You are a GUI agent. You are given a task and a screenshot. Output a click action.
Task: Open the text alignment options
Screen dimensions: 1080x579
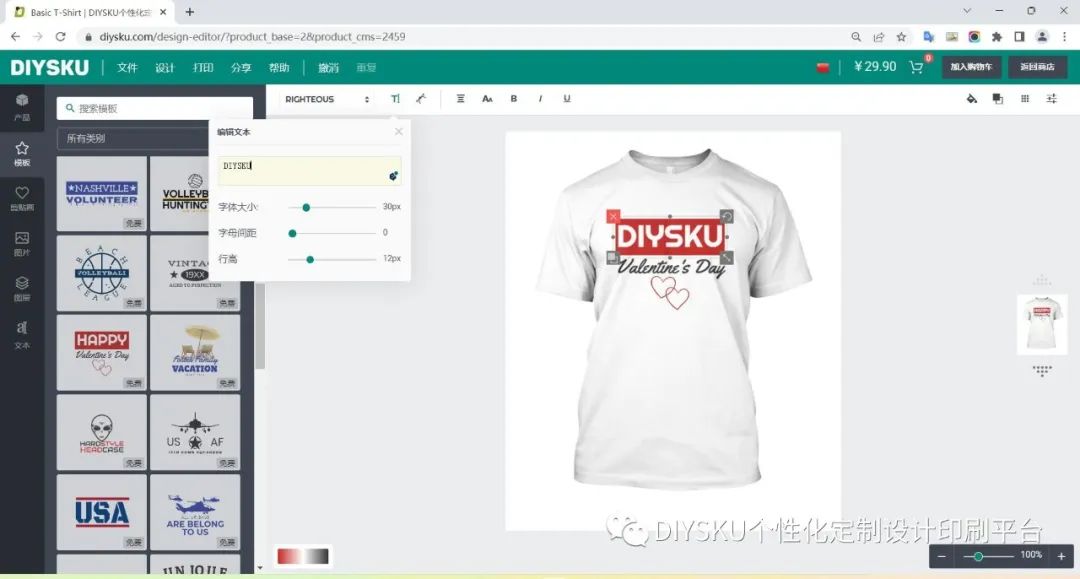tap(460, 99)
